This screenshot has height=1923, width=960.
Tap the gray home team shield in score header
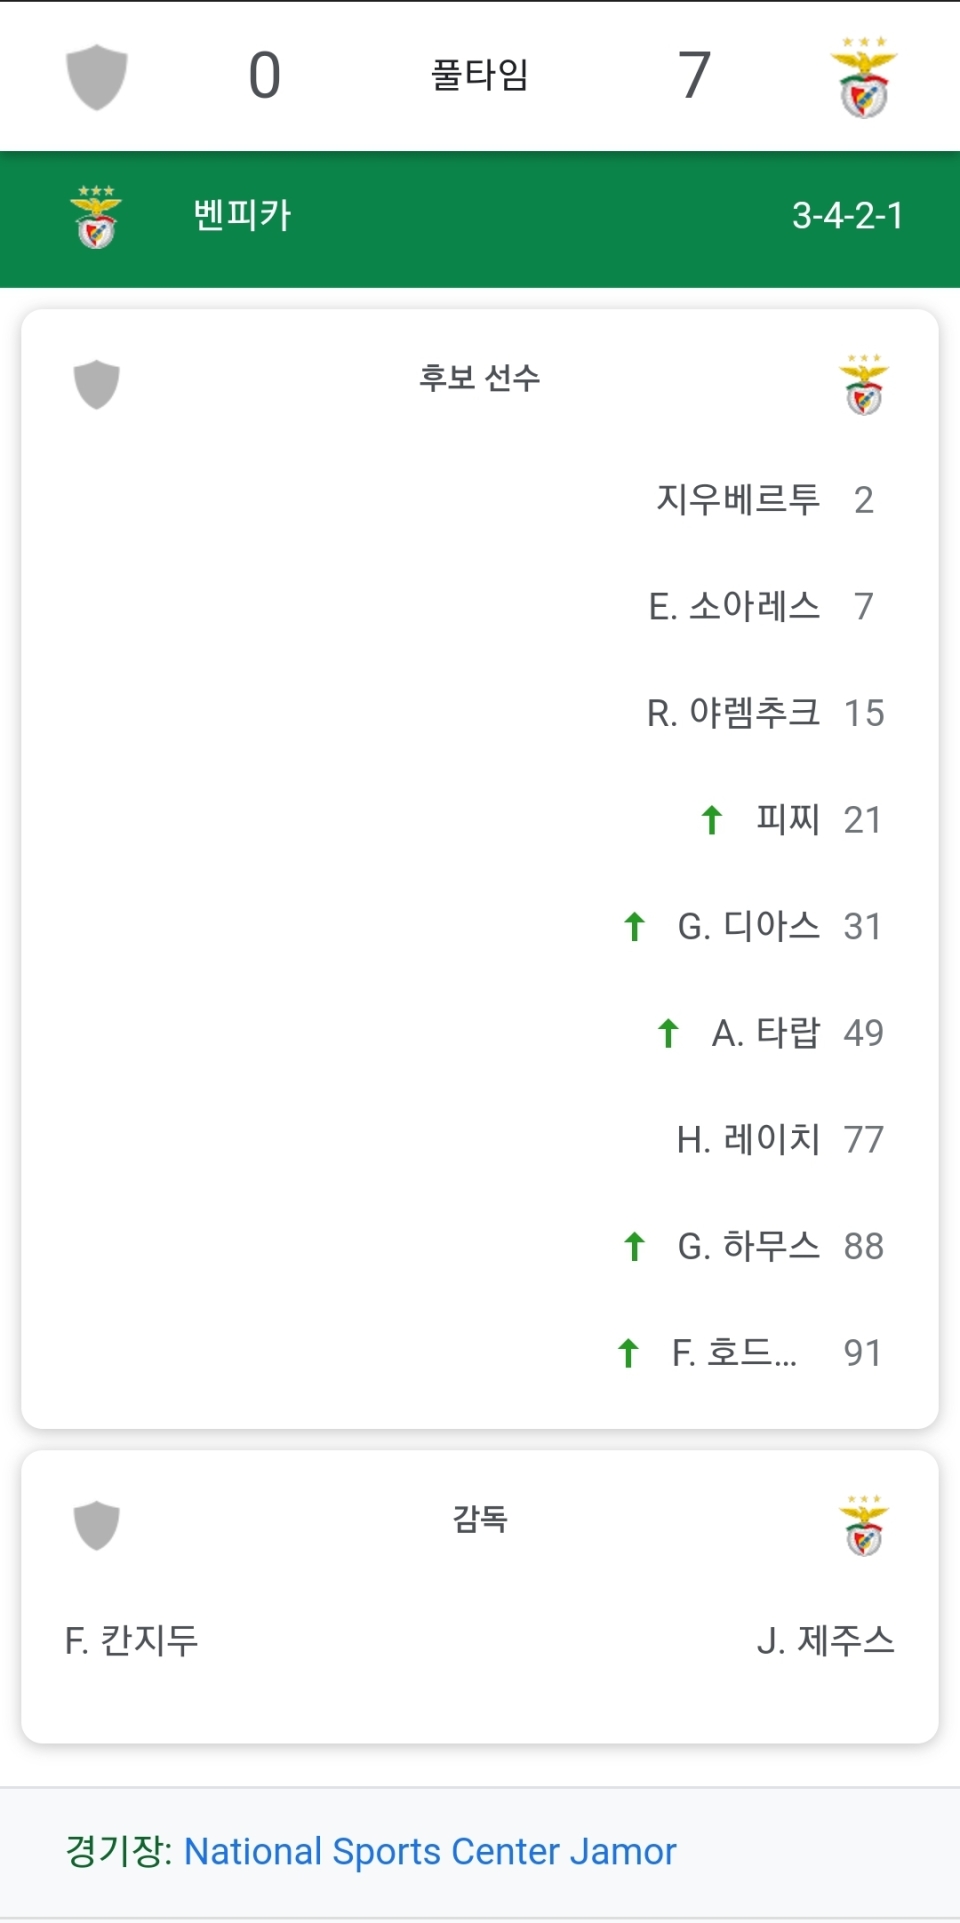point(97,77)
